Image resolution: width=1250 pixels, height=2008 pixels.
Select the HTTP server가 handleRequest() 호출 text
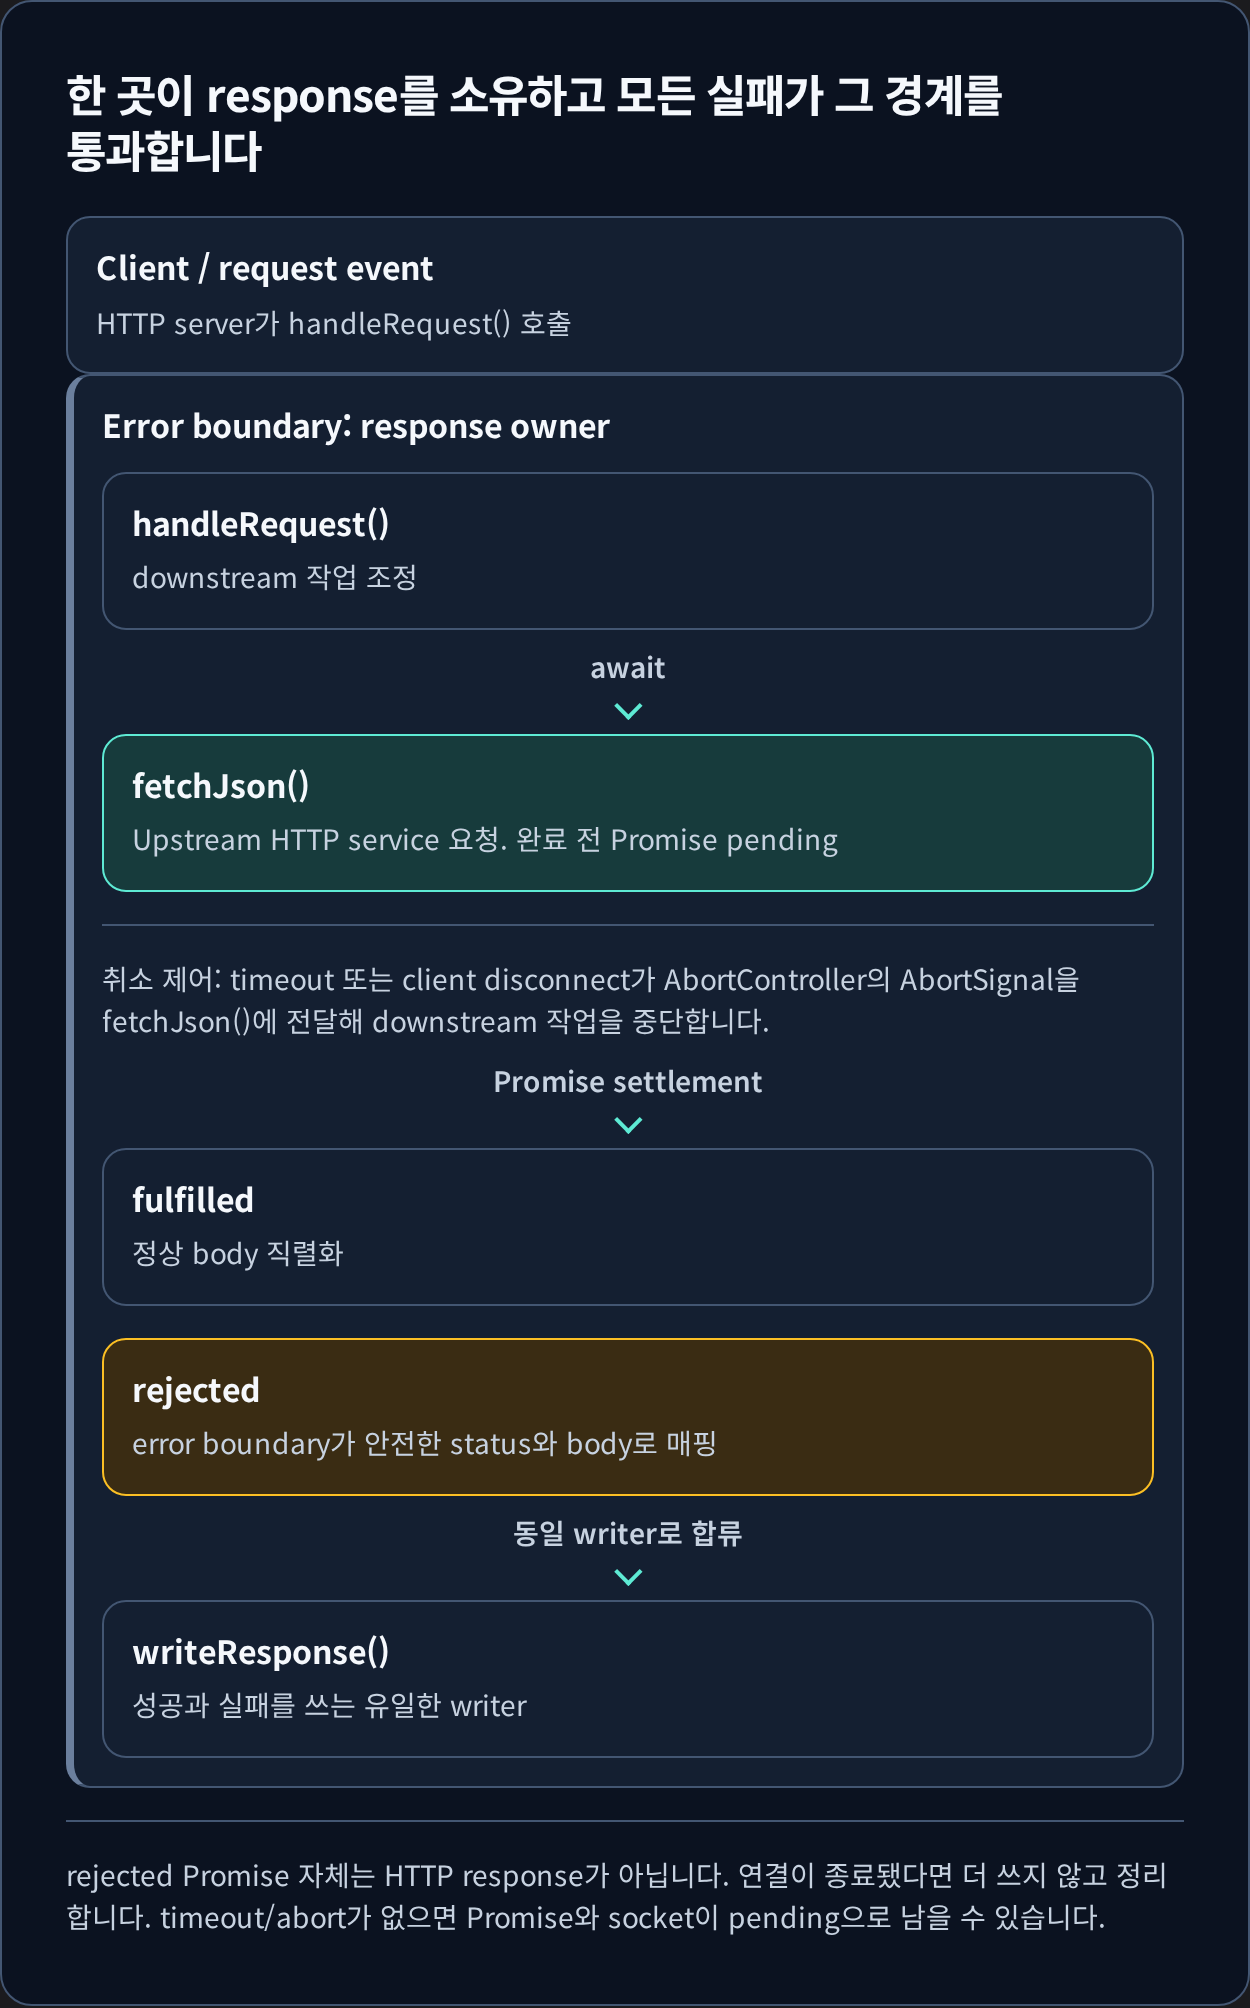tap(333, 323)
